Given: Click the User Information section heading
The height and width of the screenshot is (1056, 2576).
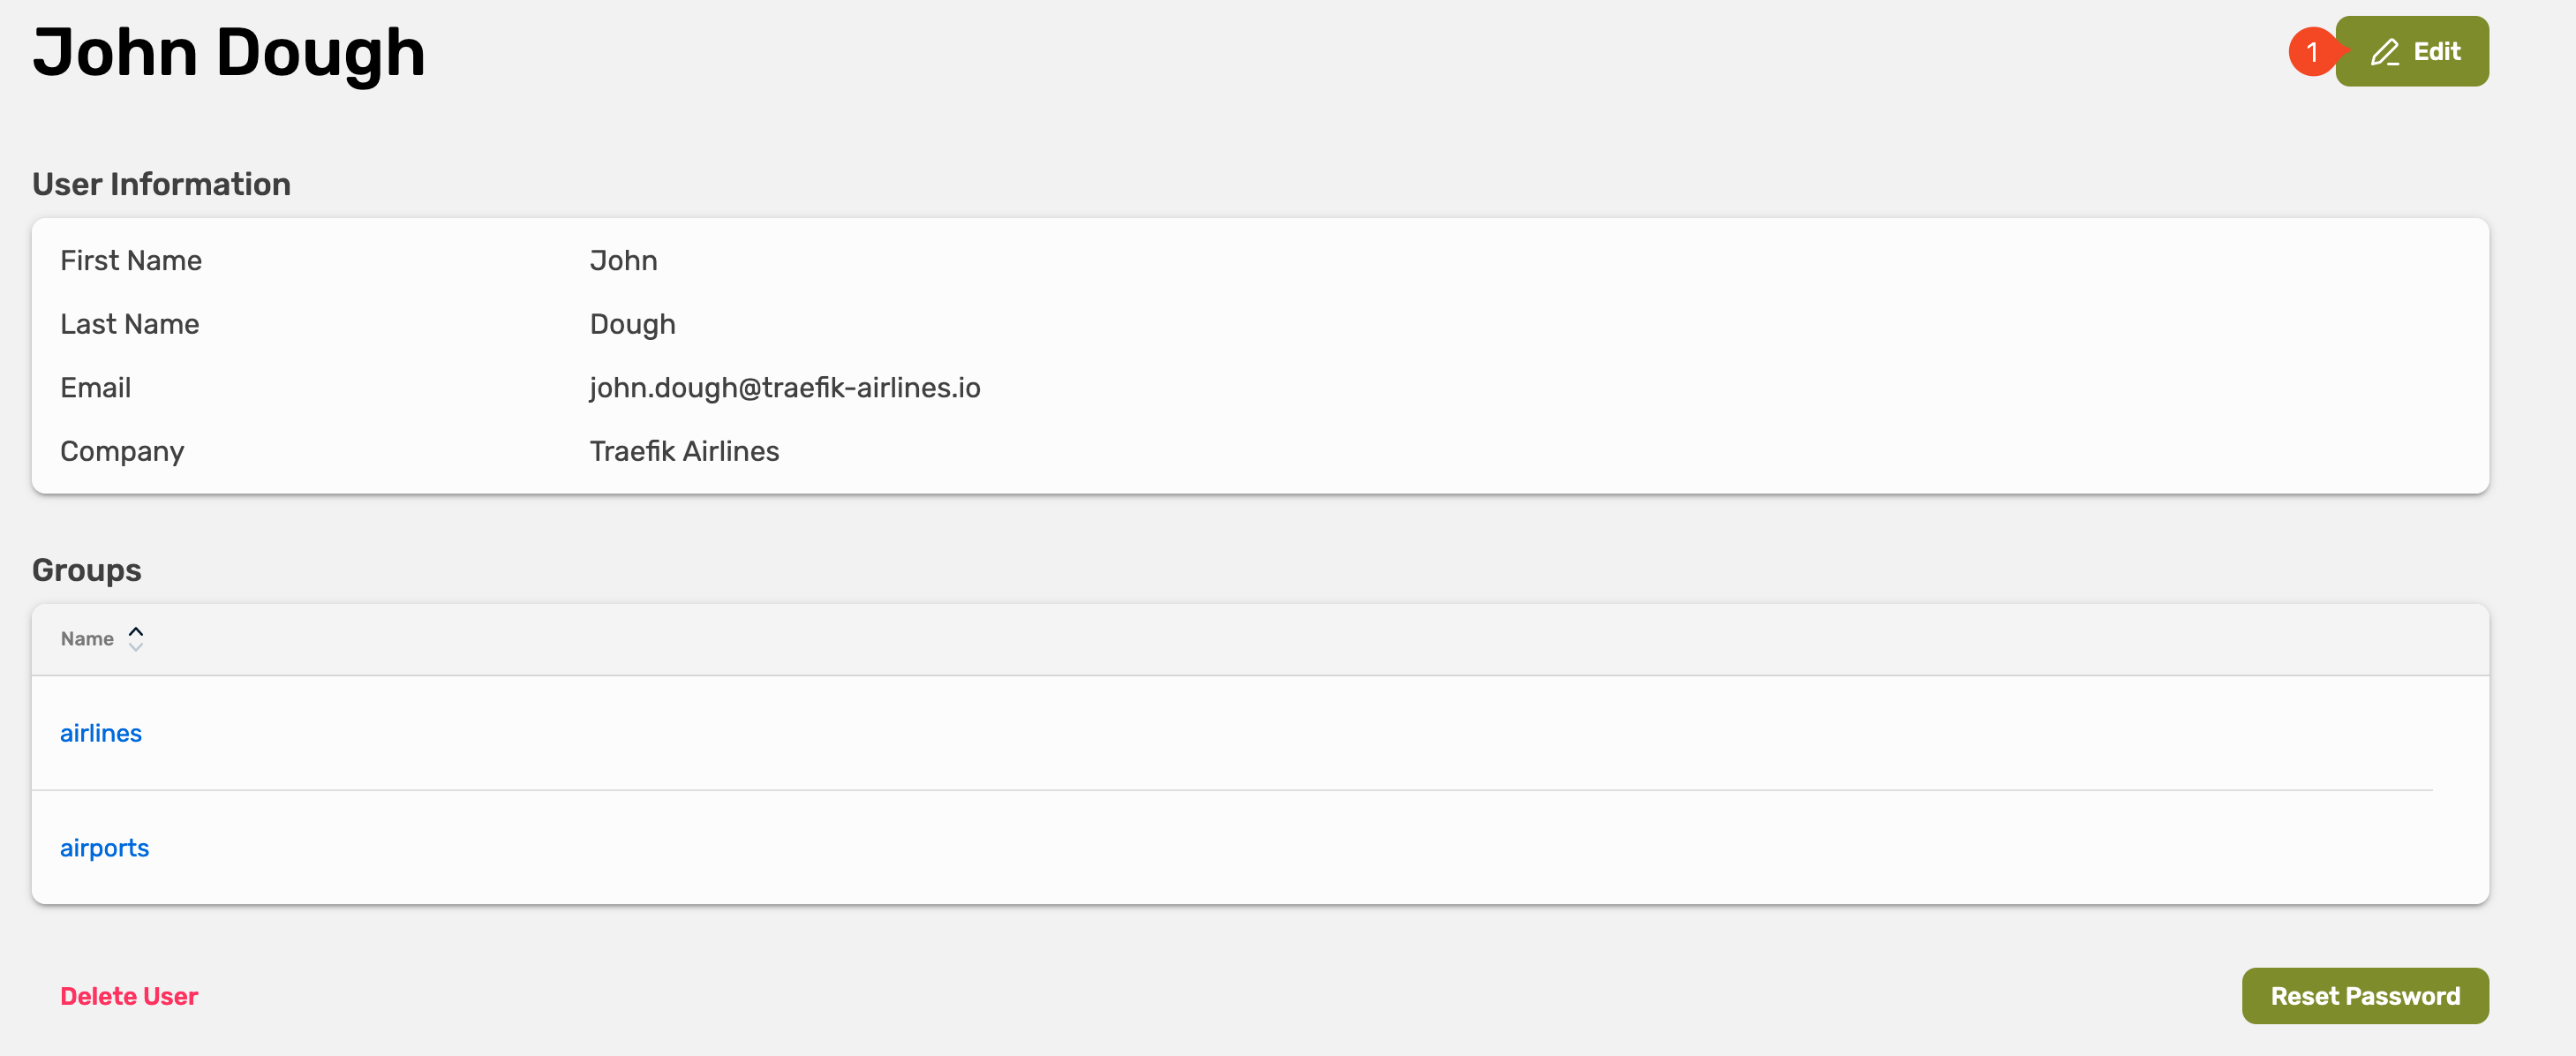Looking at the screenshot, I should click(x=161, y=184).
